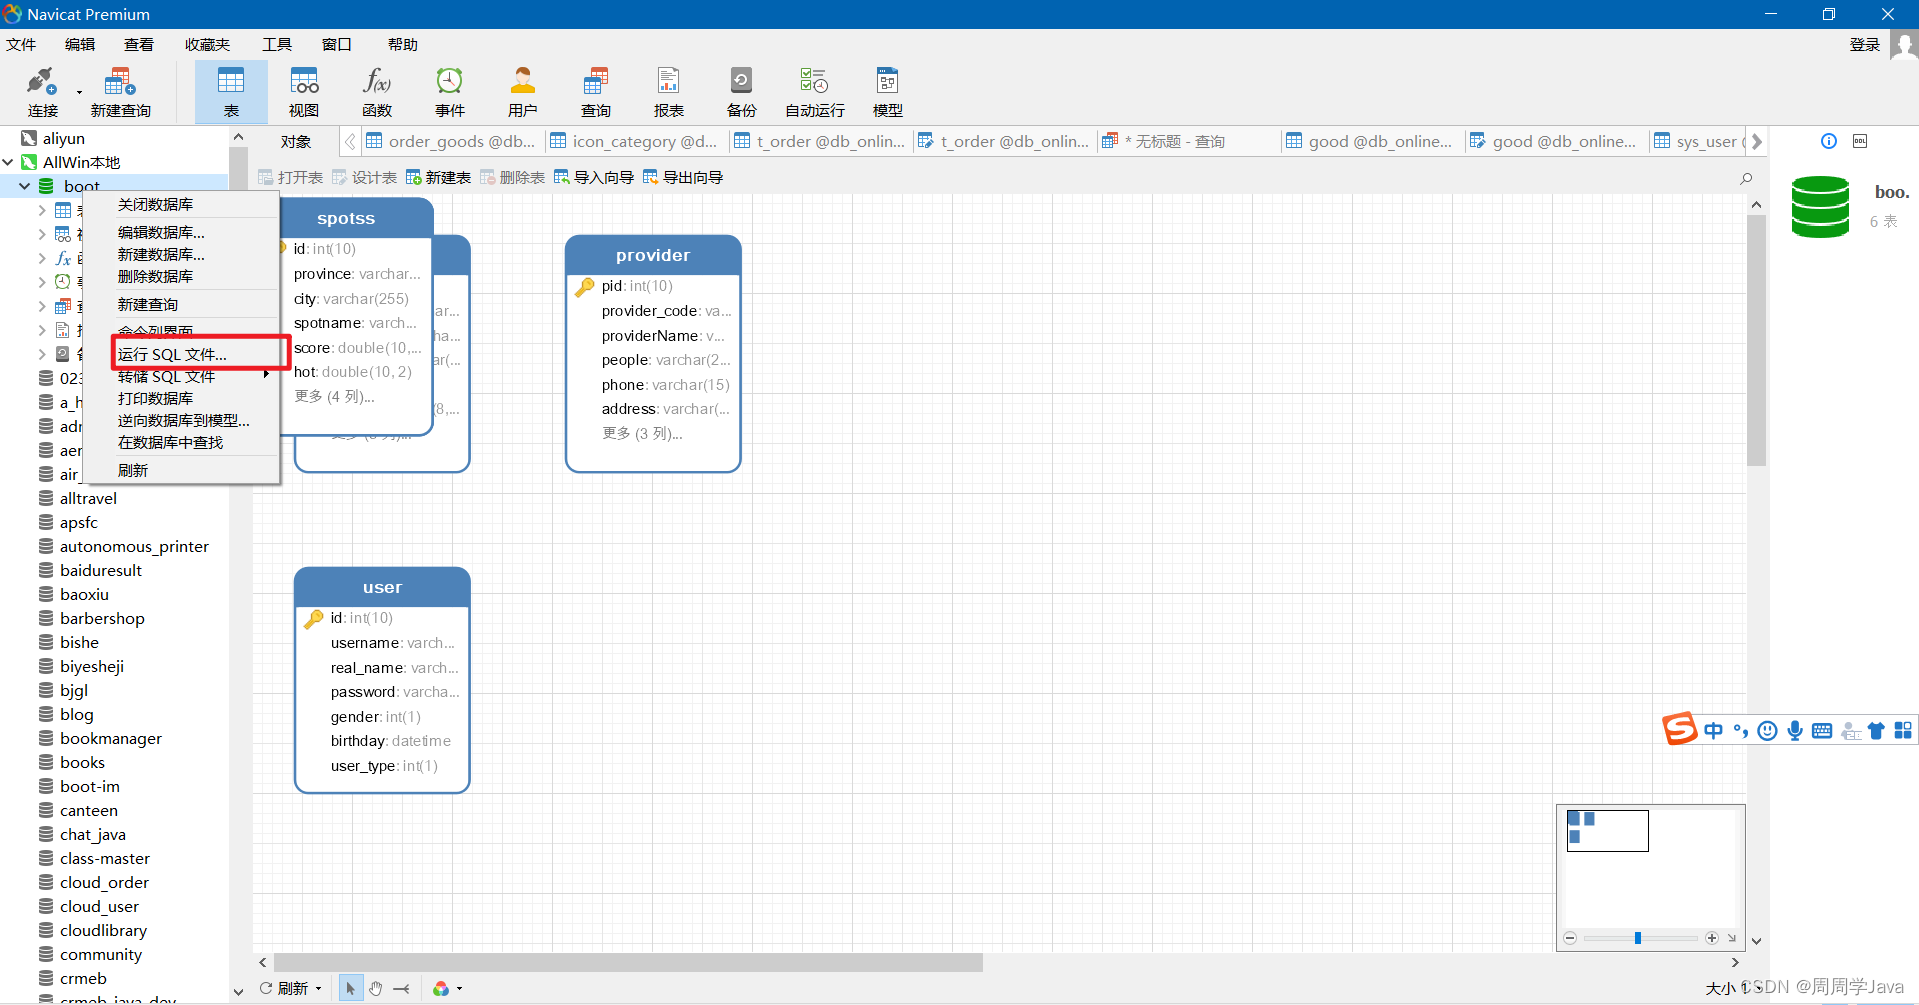Click the DDL panel icon

pyautogui.click(x=1860, y=141)
